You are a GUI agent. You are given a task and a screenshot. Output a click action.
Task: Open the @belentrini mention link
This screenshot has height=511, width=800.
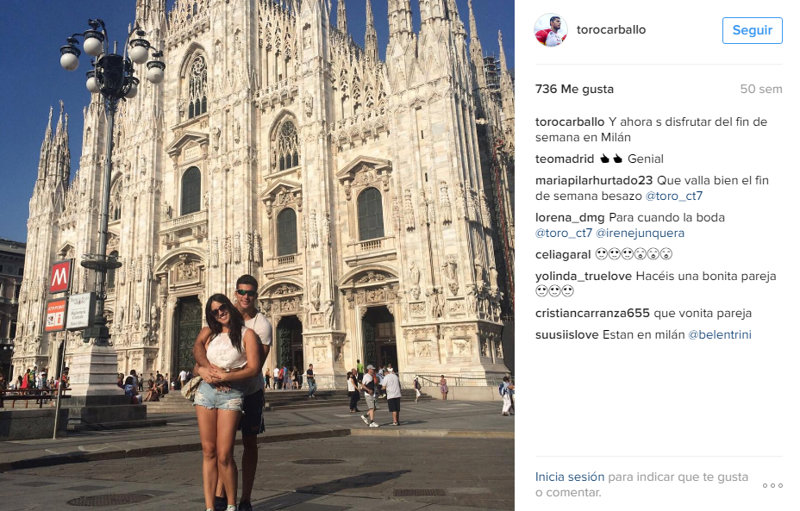[x=719, y=335]
